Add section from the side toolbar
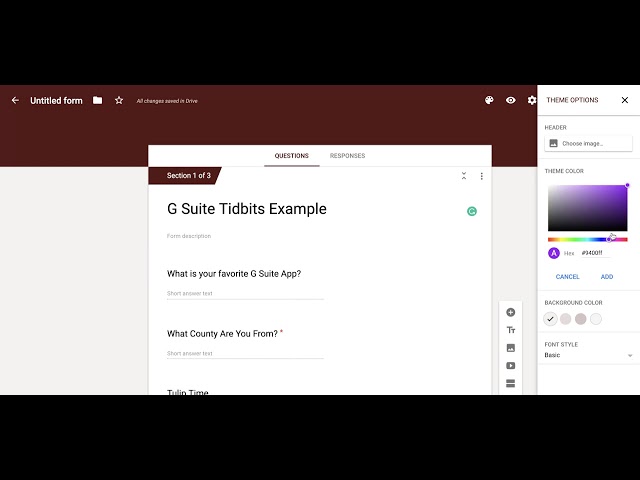Image resolution: width=640 pixels, height=480 pixels. click(x=511, y=383)
